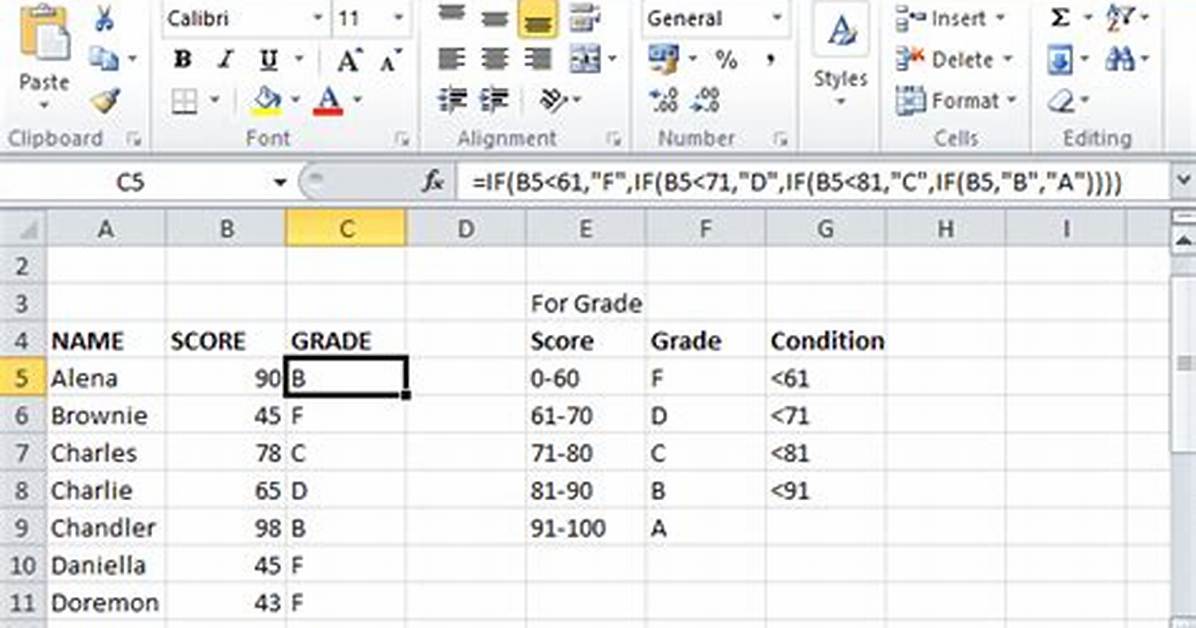Viewport: 1196px width, 628px height.
Task: Click Decrease Indent icon
Action: 452,100
